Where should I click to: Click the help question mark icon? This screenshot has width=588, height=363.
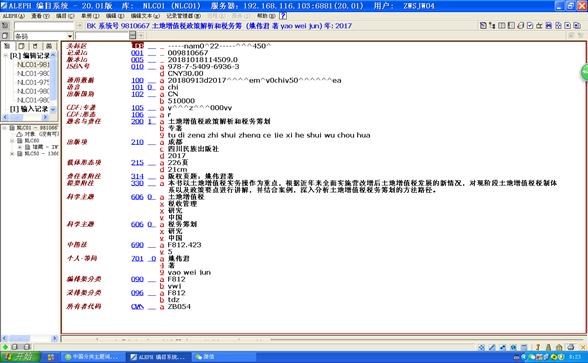click(283, 16)
